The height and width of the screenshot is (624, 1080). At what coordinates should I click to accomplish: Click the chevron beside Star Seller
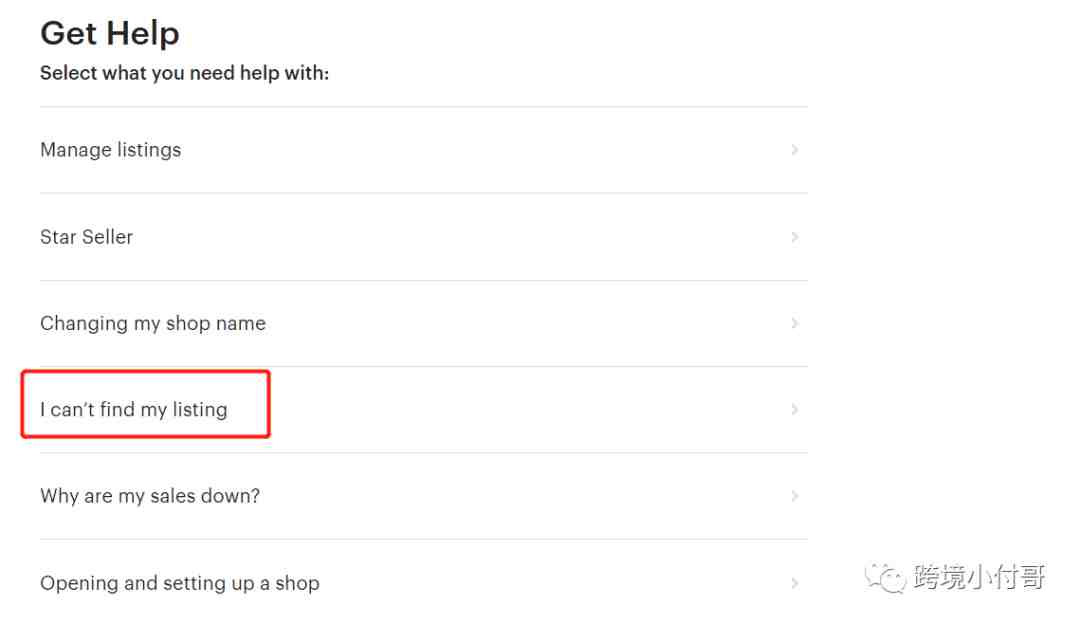(x=794, y=237)
